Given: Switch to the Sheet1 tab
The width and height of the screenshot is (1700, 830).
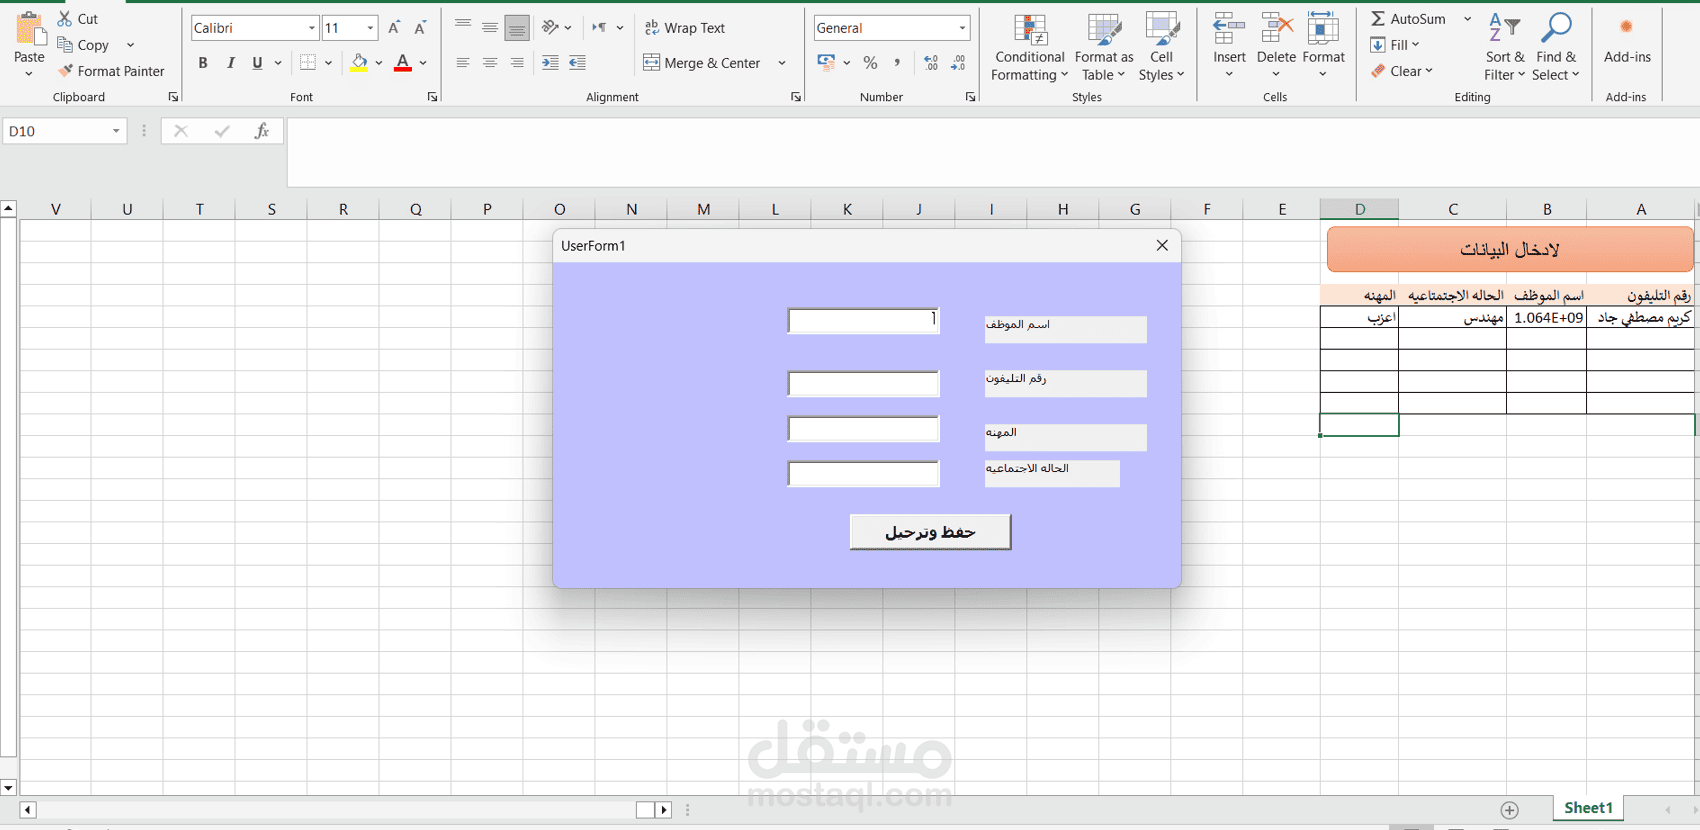Looking at the screenshot, I should 1588,808.
